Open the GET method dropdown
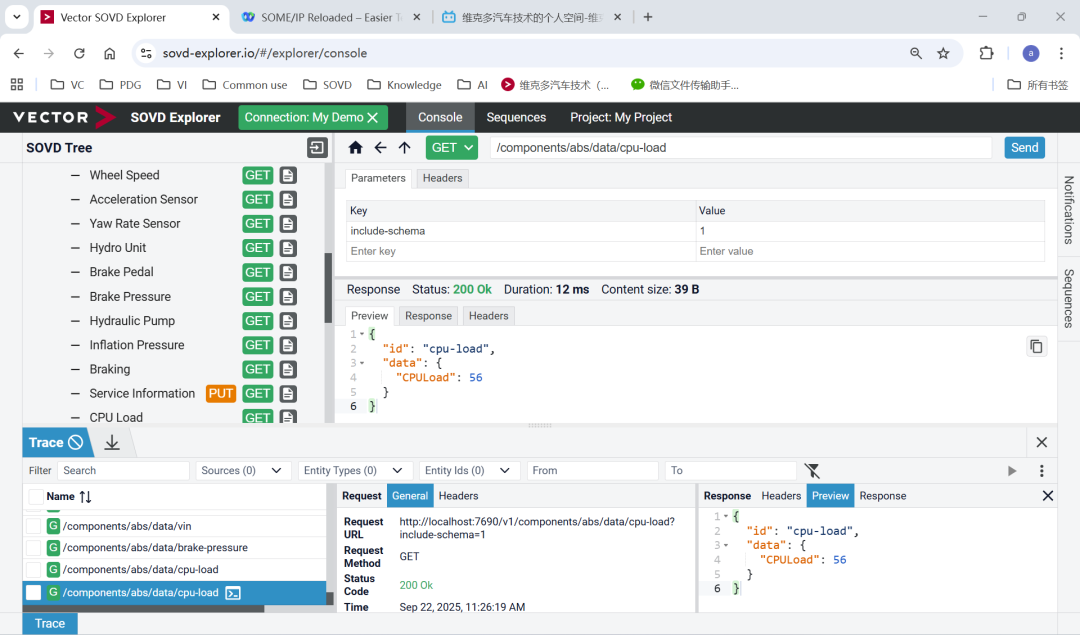Image resolution: width=1080 pixels, height=635 pixels. pyautogui.click(x=452, y=148)
